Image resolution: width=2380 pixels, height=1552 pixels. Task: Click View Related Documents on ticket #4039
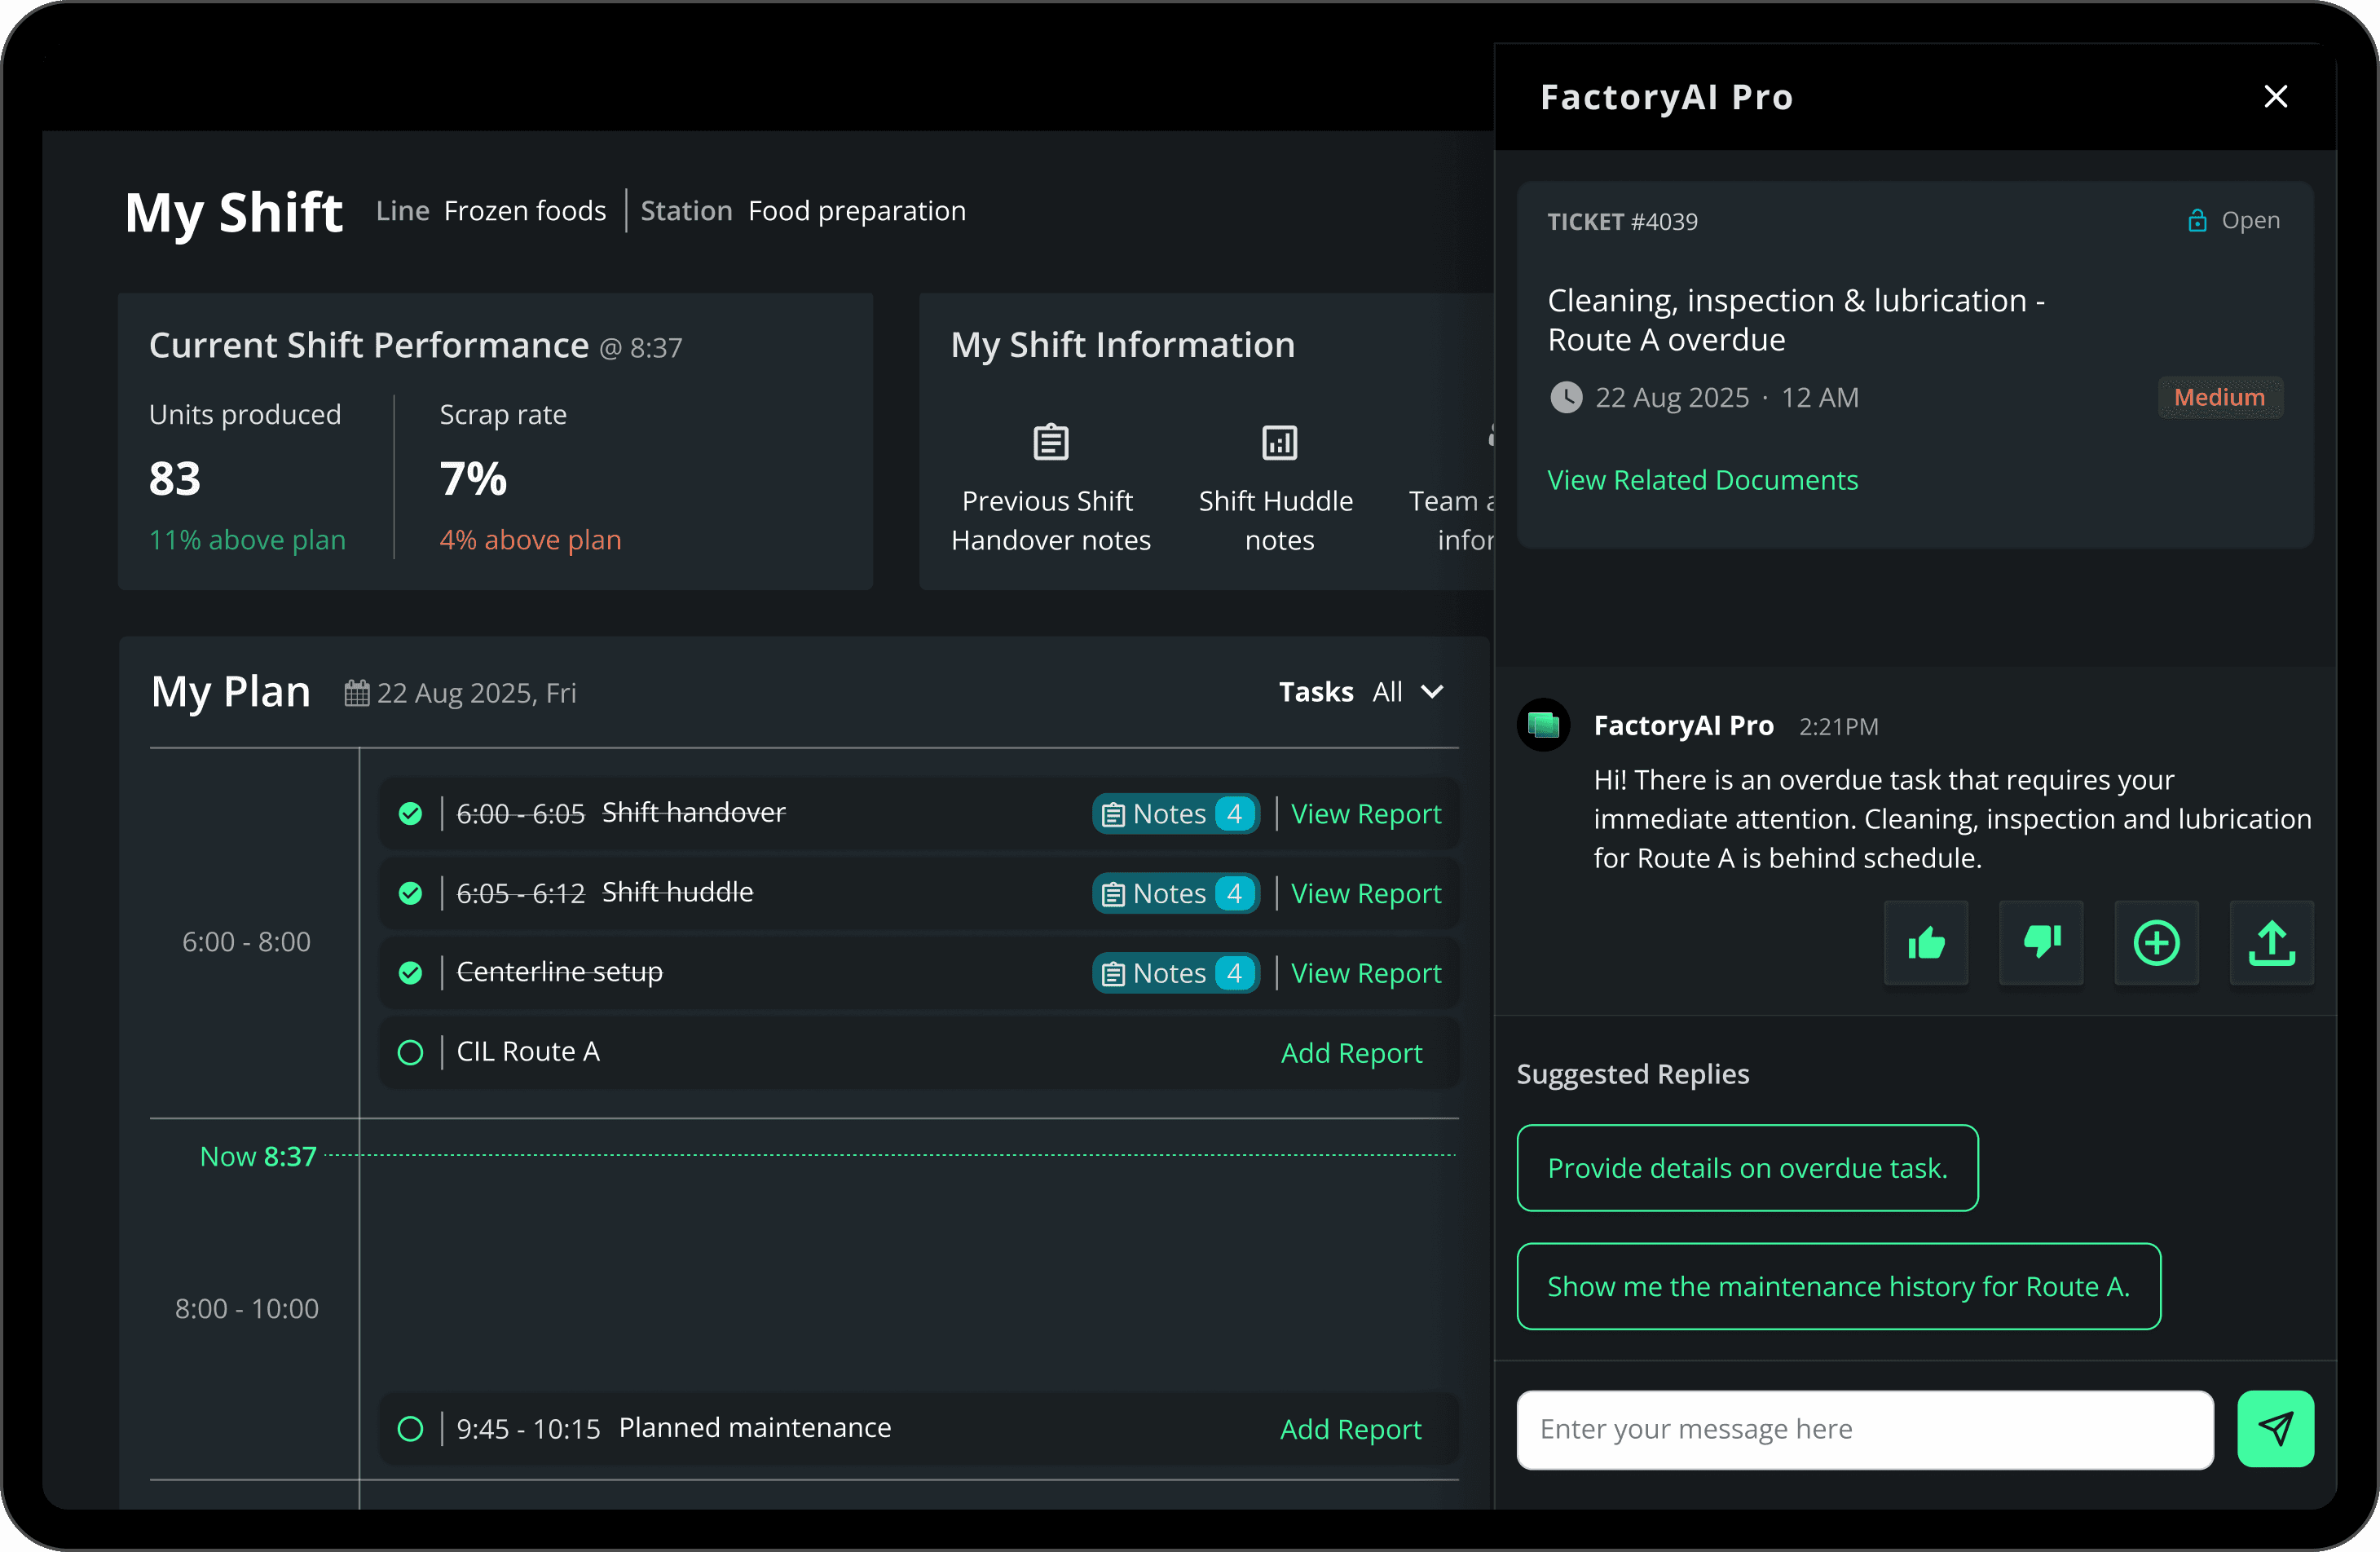1702,479
